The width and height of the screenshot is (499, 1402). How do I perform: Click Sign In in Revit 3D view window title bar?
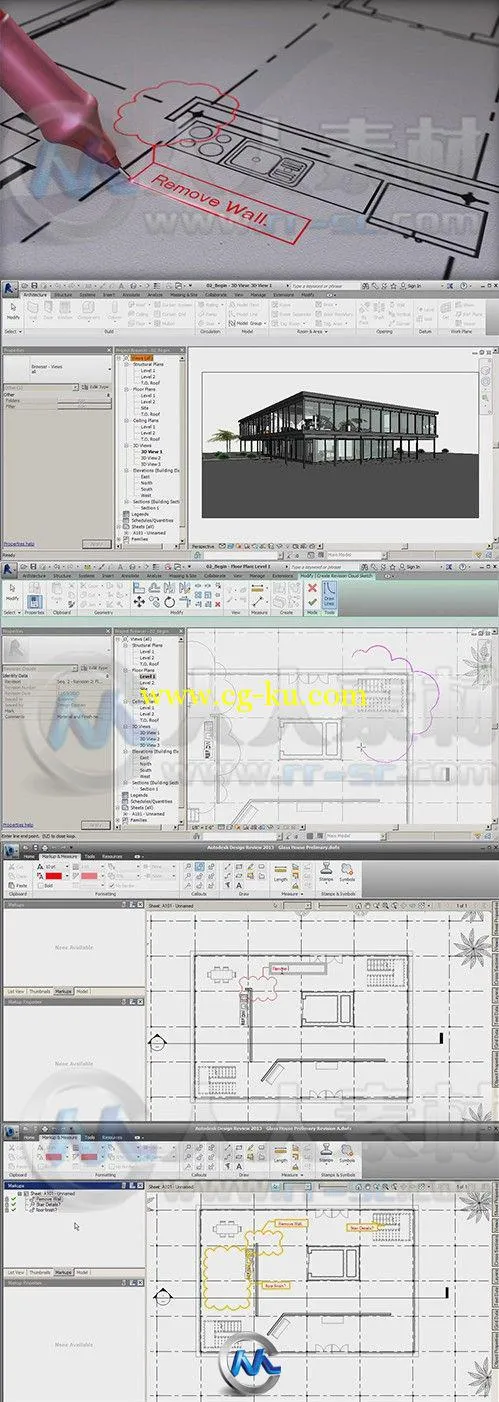pyautogui.click(x=410, y=288)
